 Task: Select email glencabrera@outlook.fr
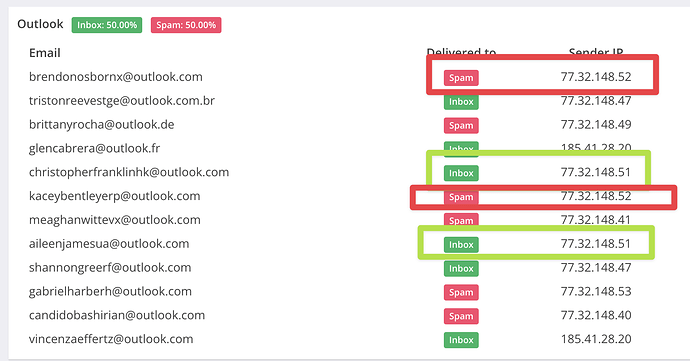95,148
